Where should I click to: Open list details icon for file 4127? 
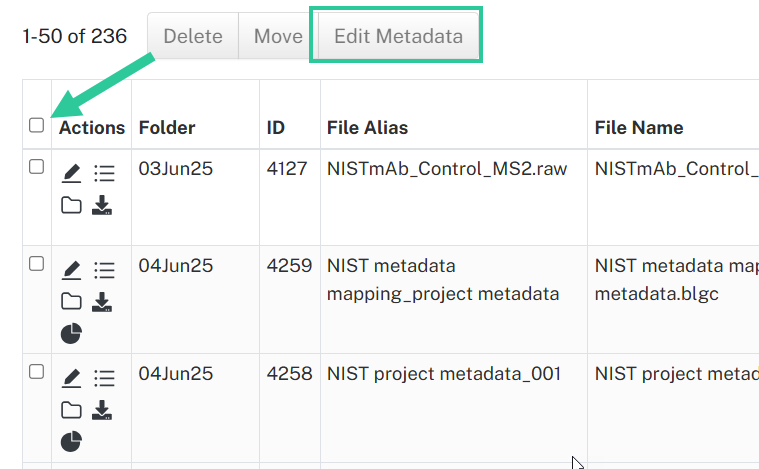pyautogui.click(x=104, y=173)
